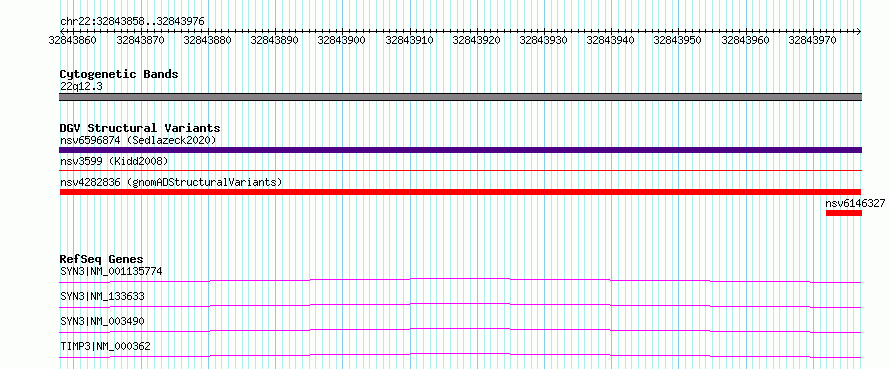Select the Cytogenetic Bands track heading
This screenshot has width=890, height=369.
tap(119, 74)
